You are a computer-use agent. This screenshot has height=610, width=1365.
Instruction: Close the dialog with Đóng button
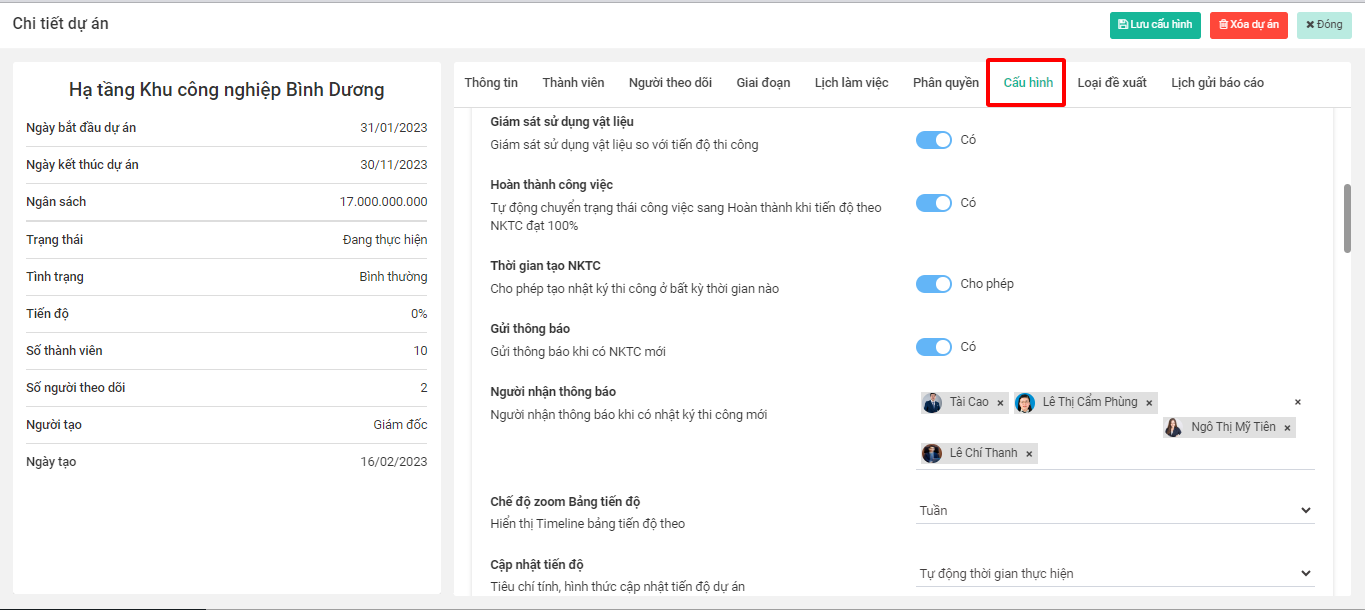coord(1323,25)
